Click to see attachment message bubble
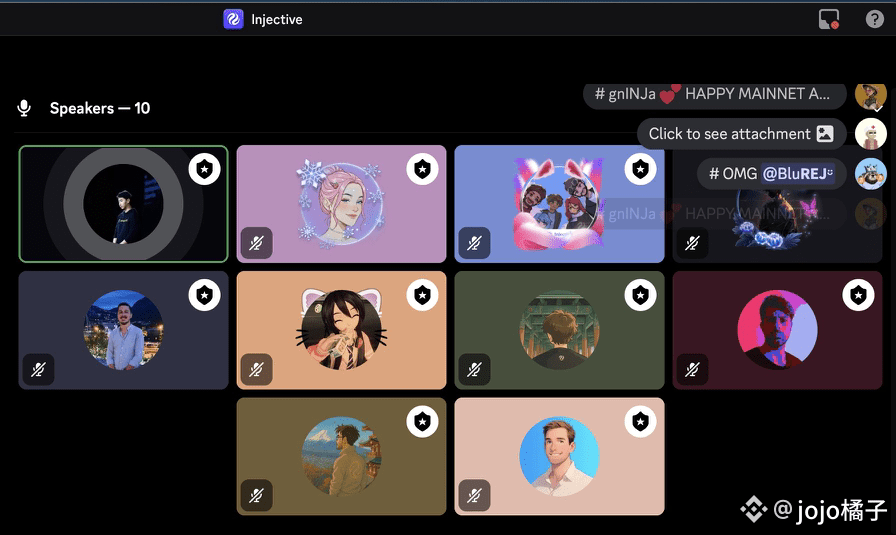896x535 pixels. tap(741, 134)
